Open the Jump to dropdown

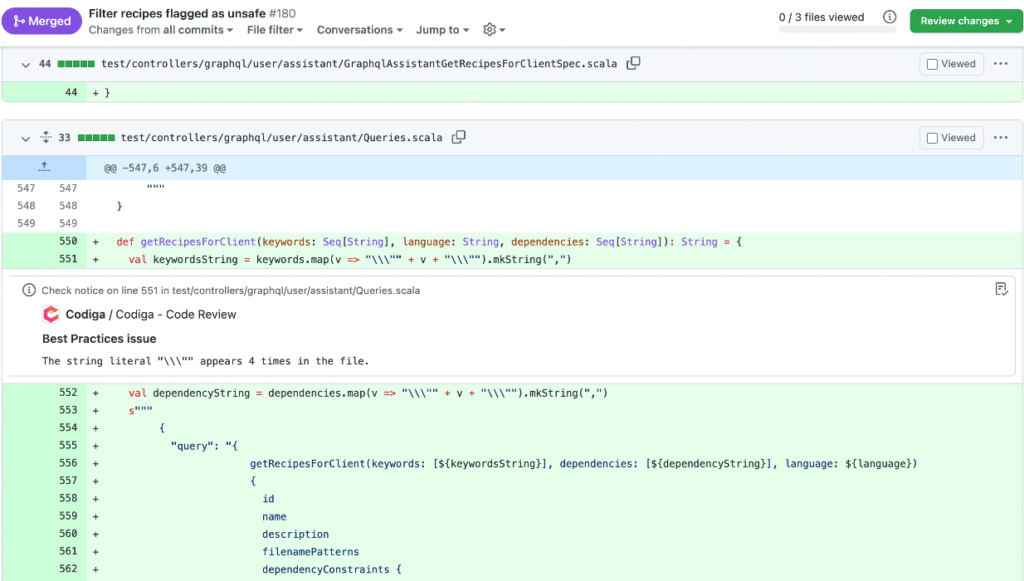coord(442,30)
